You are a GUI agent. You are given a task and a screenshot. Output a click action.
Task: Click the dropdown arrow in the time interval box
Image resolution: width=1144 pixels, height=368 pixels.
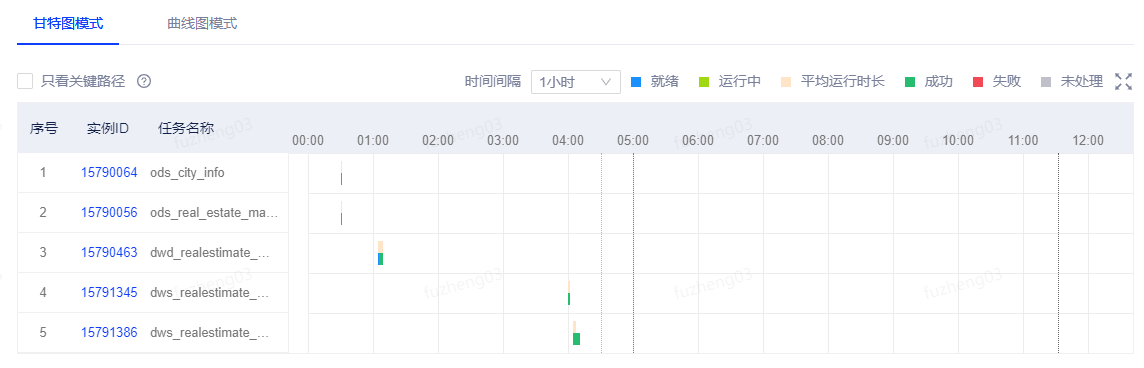point(606,82)
